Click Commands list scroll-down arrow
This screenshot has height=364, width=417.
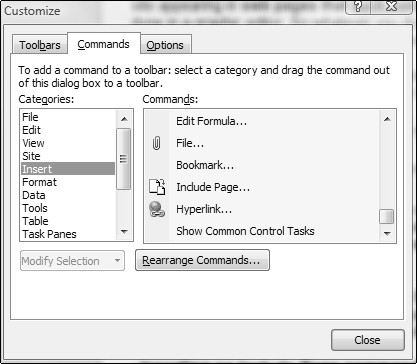coord(387,233)
